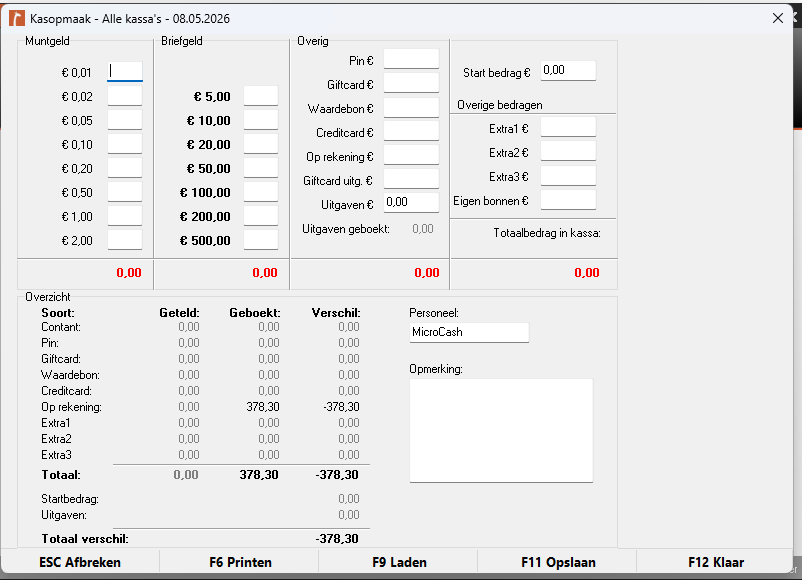Screen dimensions: 802x580
Task: Click the Extra2 € field
Action: click(568, 151)
